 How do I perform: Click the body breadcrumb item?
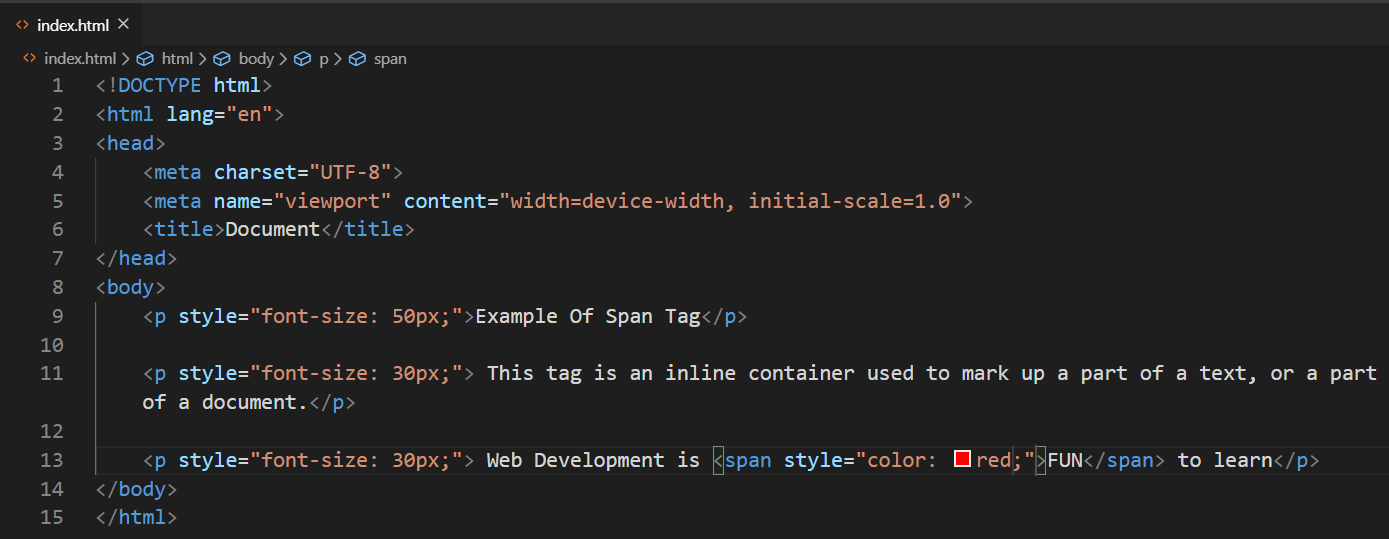(256, 59)
